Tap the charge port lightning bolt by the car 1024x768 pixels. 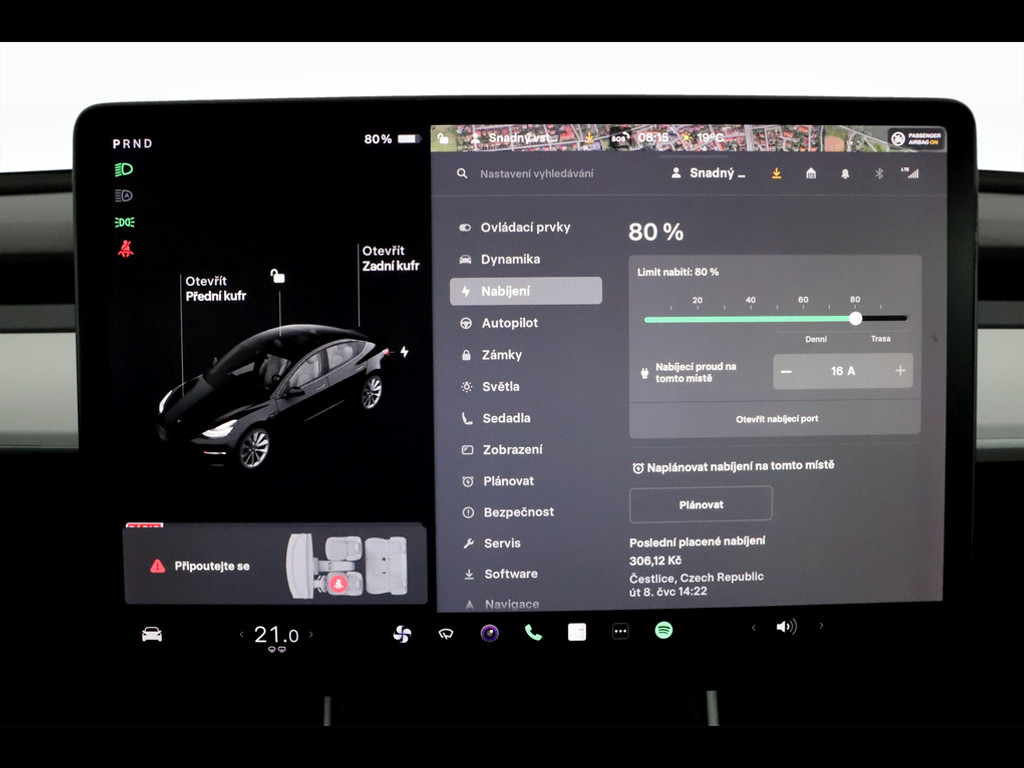[x=404, y=352]
